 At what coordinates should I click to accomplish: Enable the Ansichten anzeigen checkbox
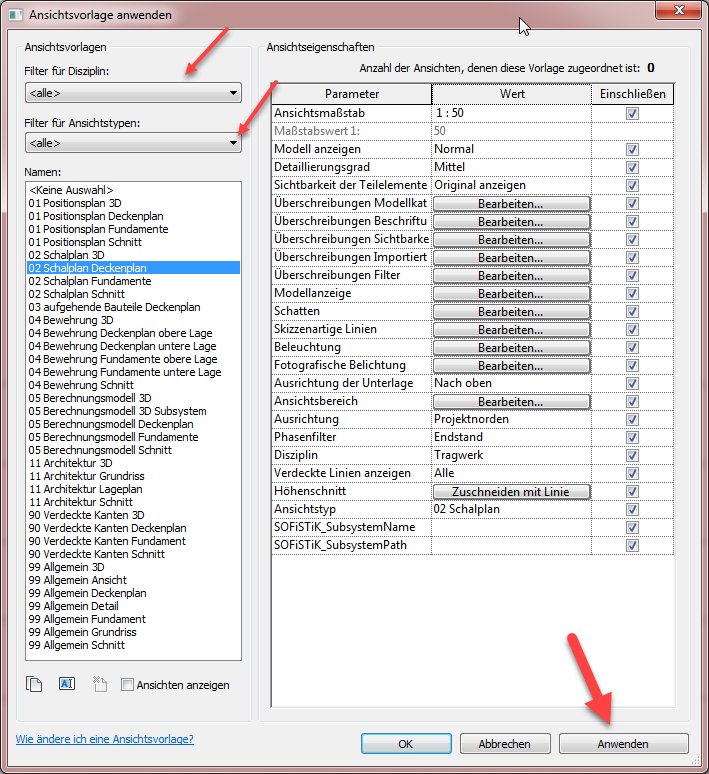point(127,685)
